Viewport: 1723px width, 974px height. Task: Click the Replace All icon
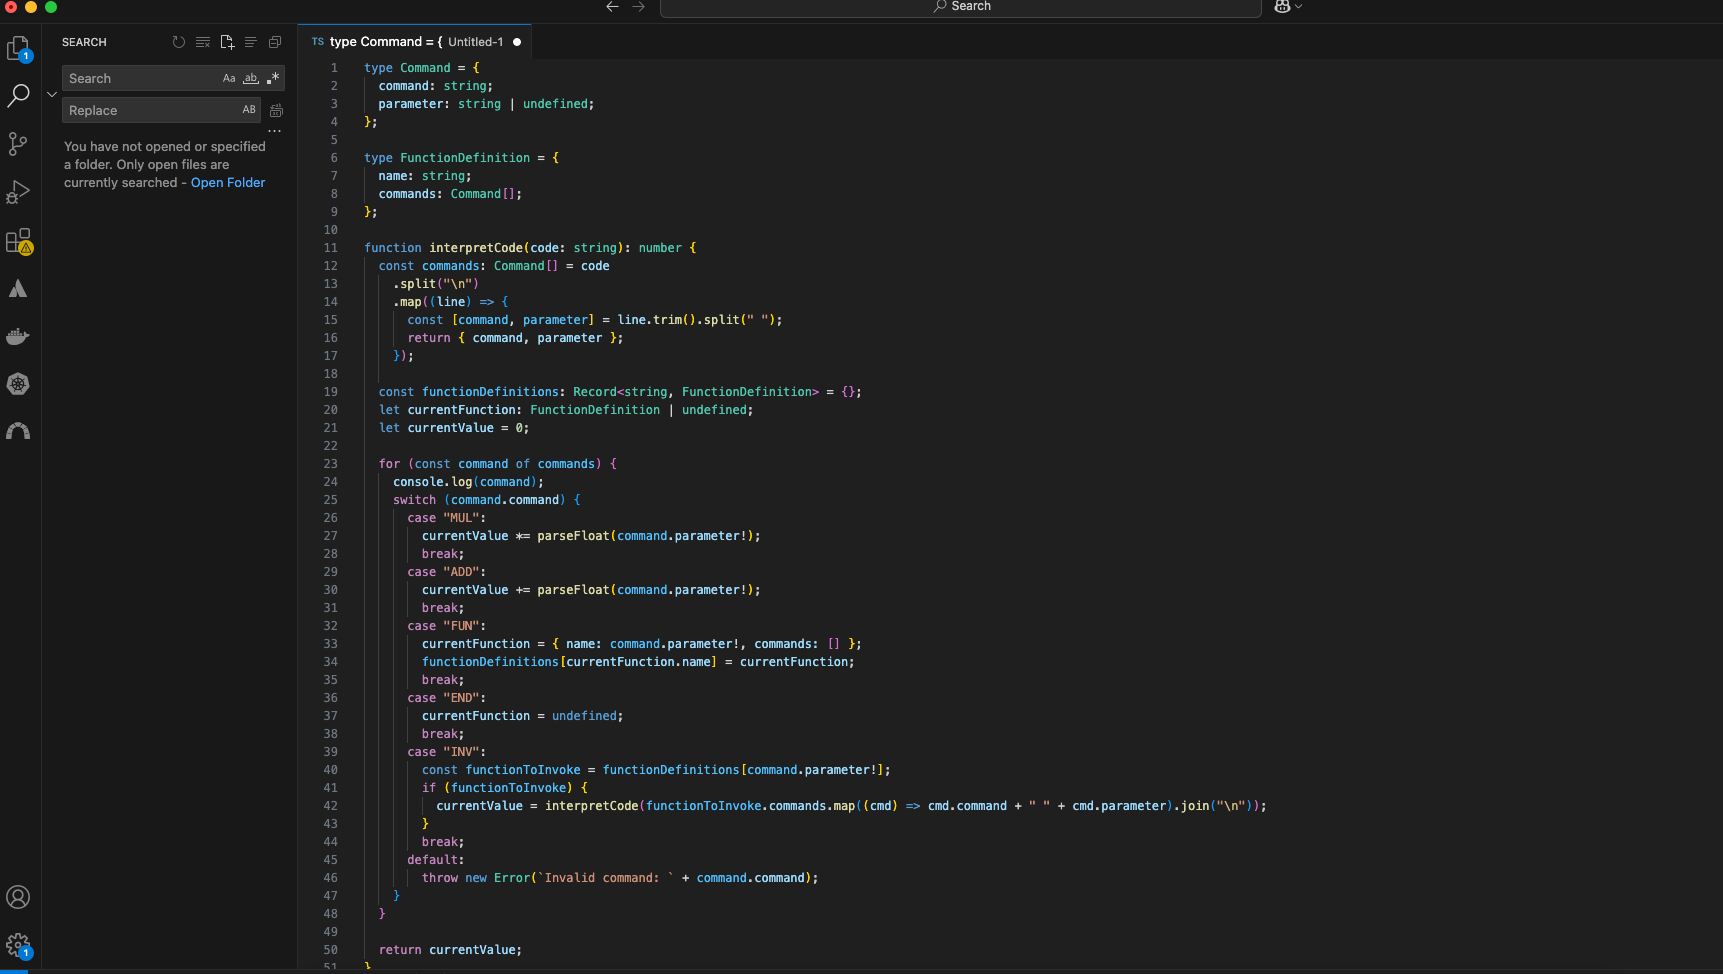(x=277, y=110)
